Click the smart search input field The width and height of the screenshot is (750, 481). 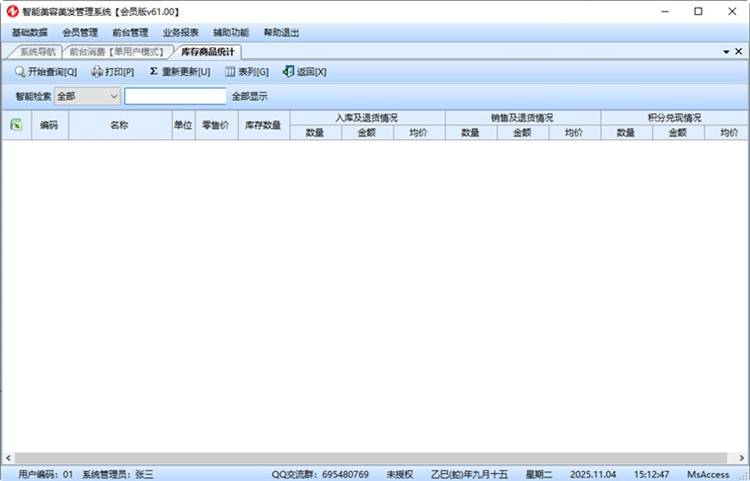pos(175,96)
